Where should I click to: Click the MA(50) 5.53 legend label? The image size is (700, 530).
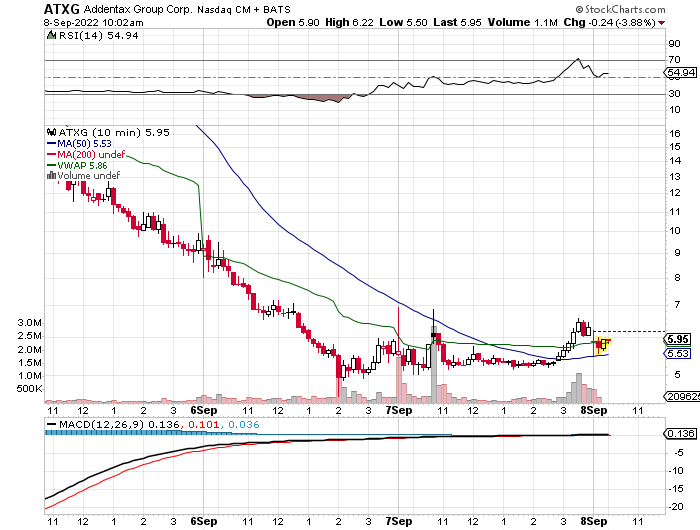84,143
